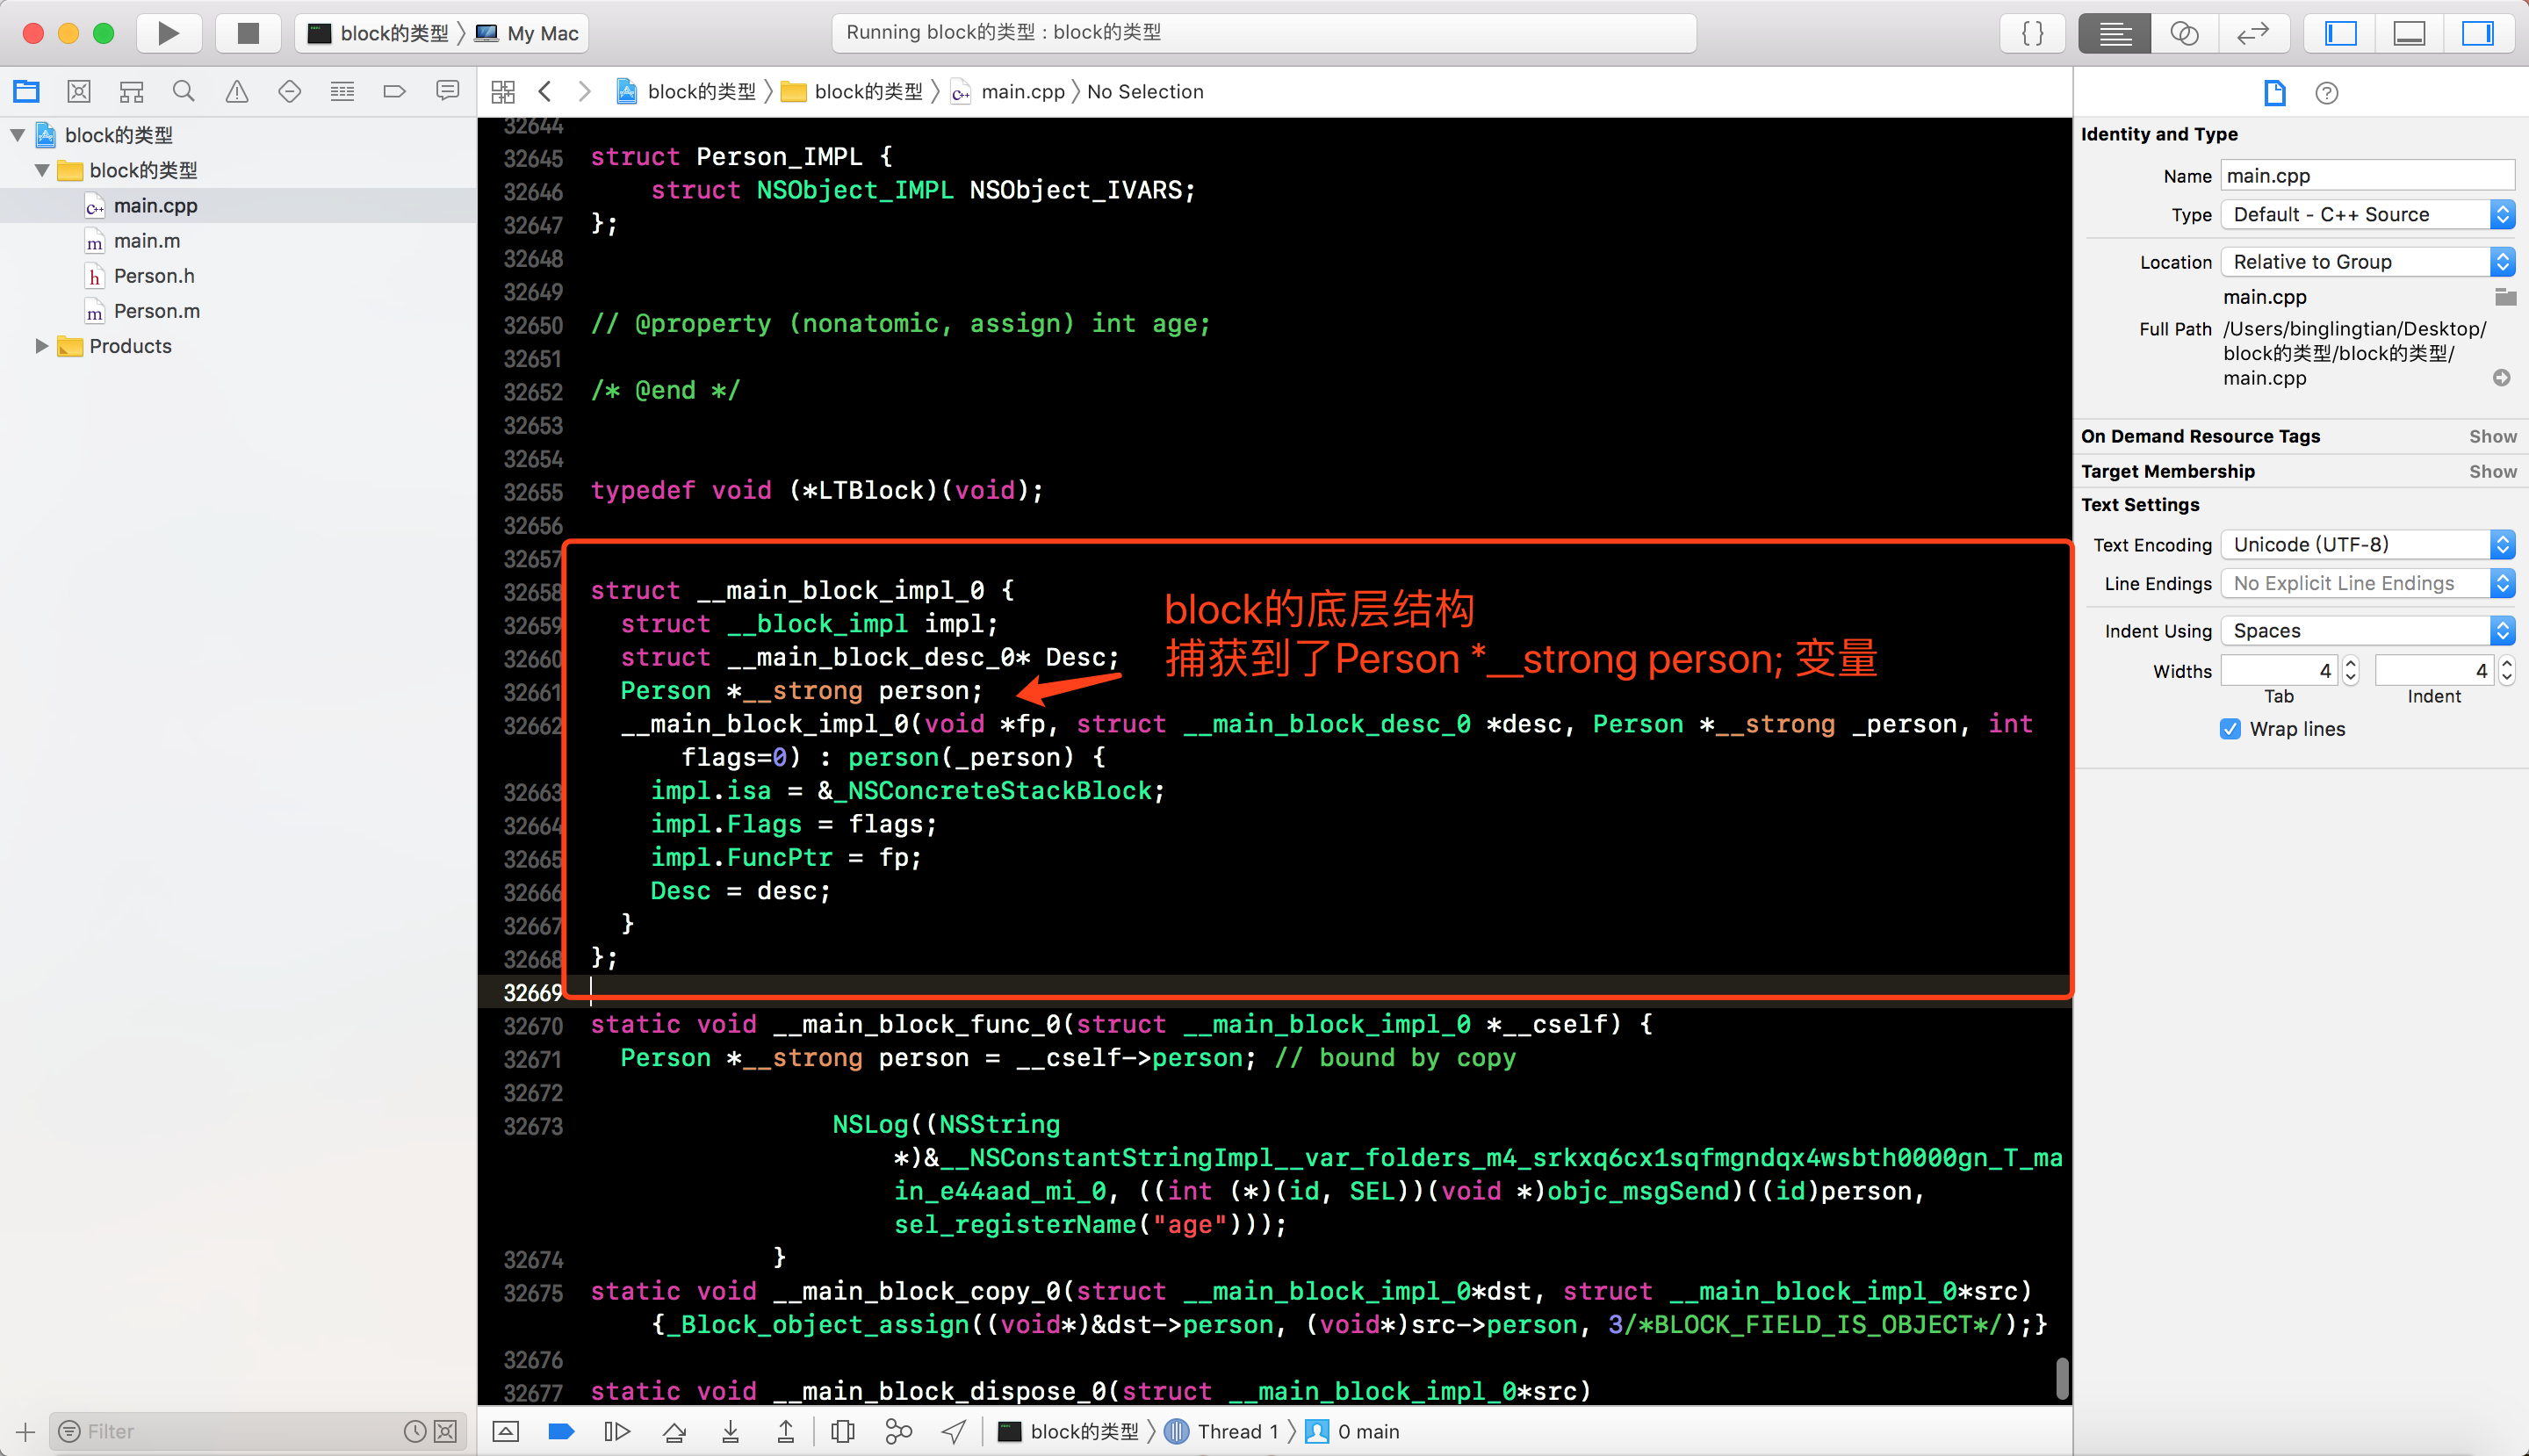Open the Find navigator search icon
Viewport: 2529px width, 1456px height.
(183, 92)
